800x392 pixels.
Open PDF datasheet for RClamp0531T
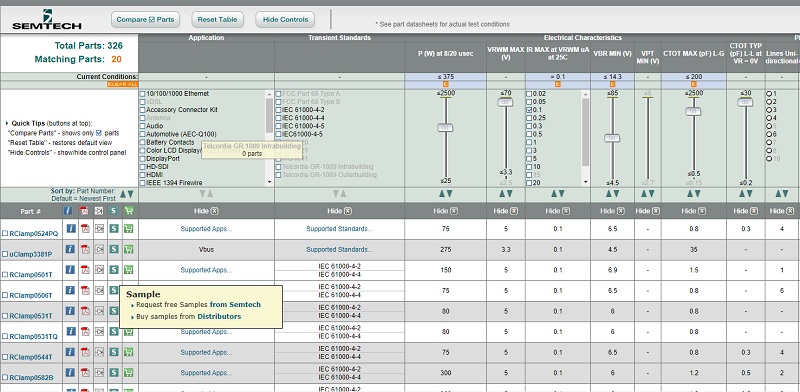(x=85, y=311)
